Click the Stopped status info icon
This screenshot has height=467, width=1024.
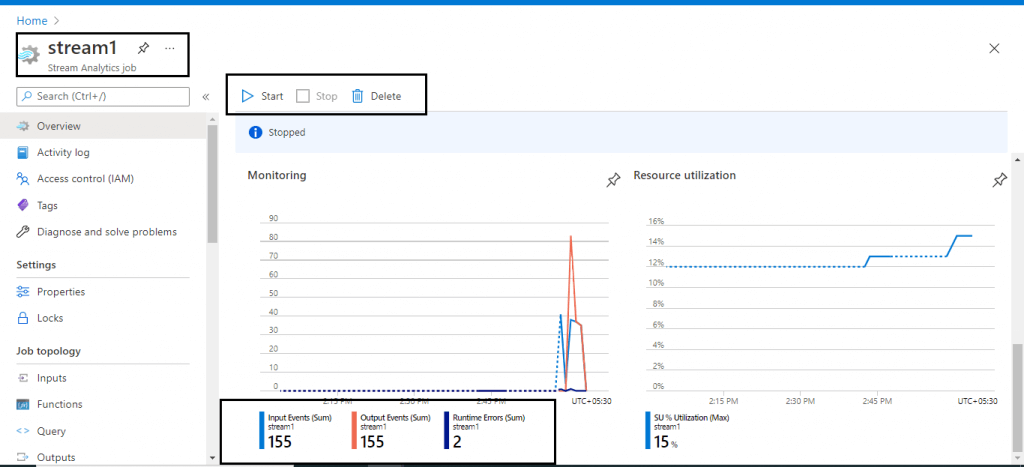click(255, 132)
